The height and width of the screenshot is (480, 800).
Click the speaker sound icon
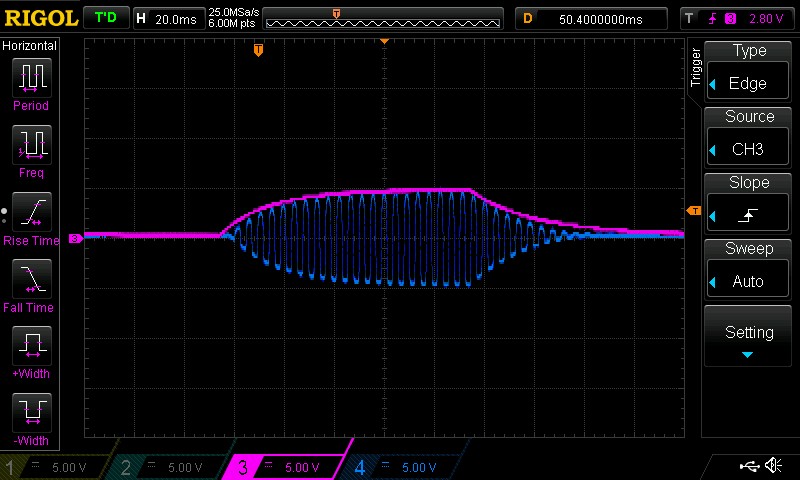(x=773, y=466)
